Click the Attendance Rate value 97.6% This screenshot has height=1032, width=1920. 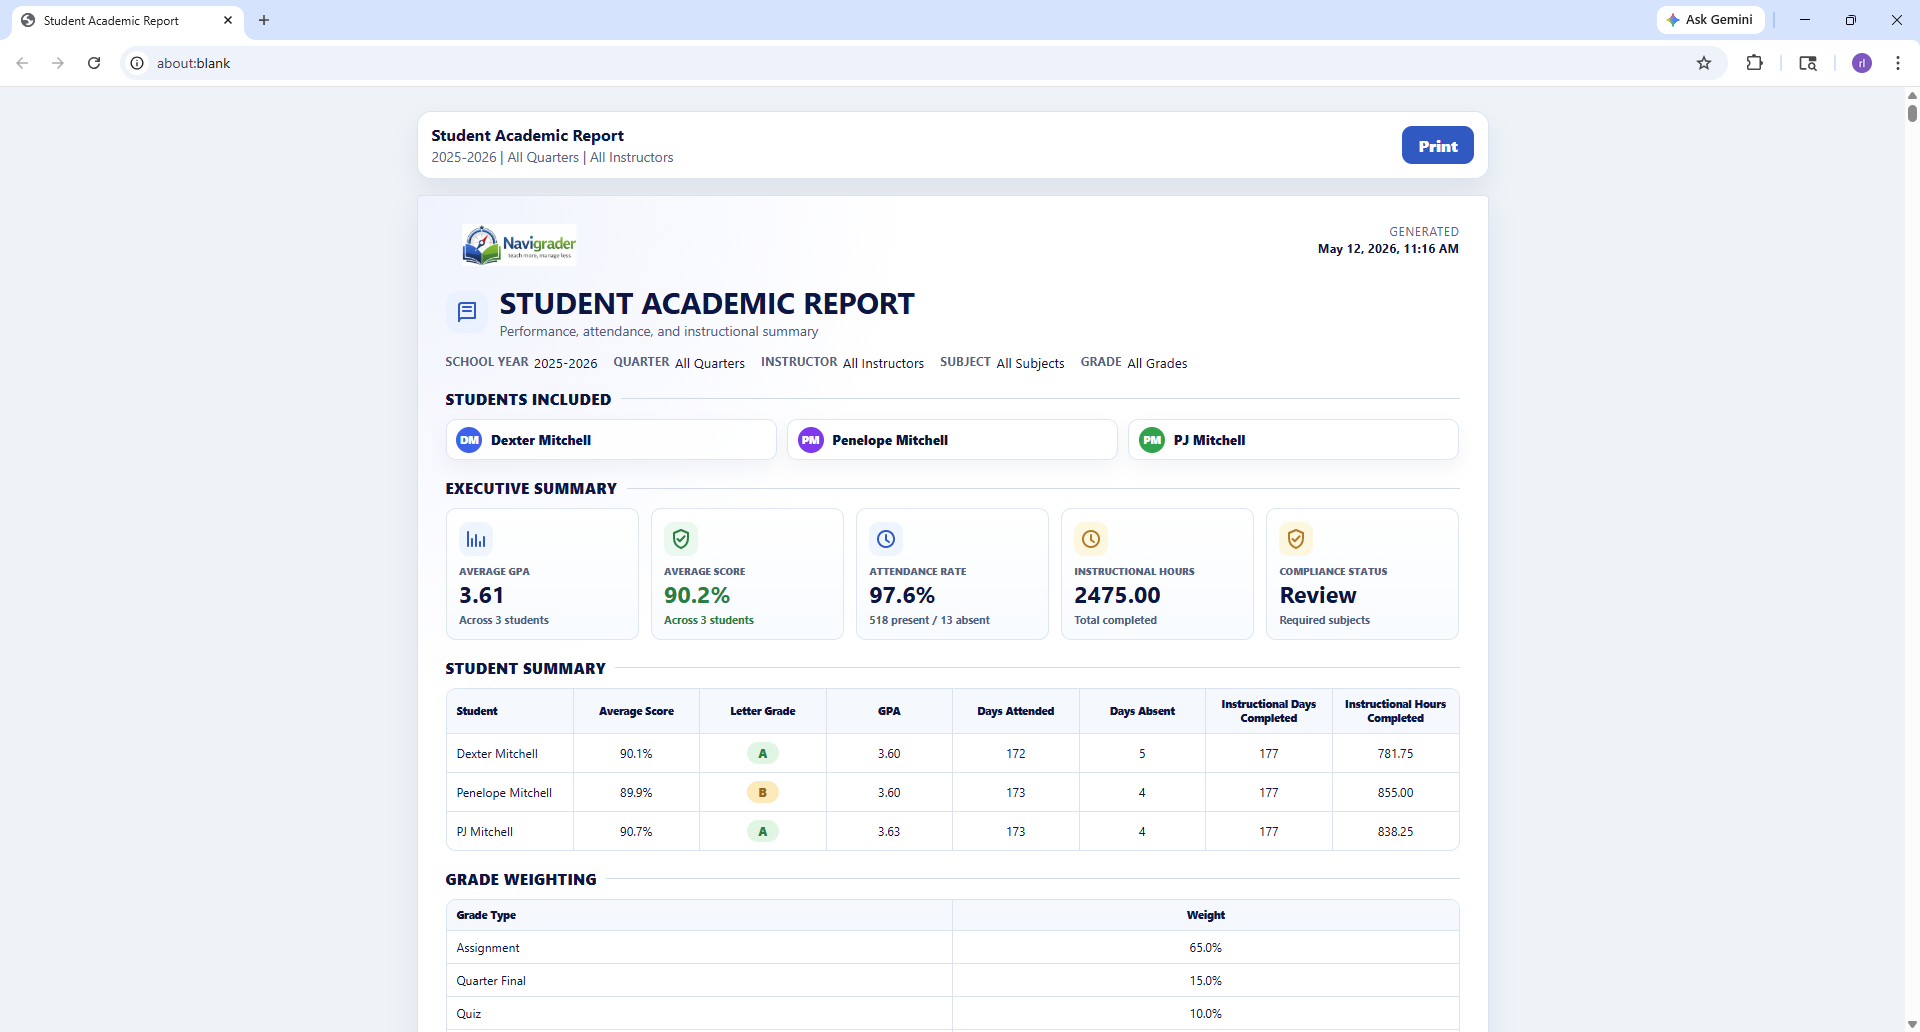pos(902,595)
